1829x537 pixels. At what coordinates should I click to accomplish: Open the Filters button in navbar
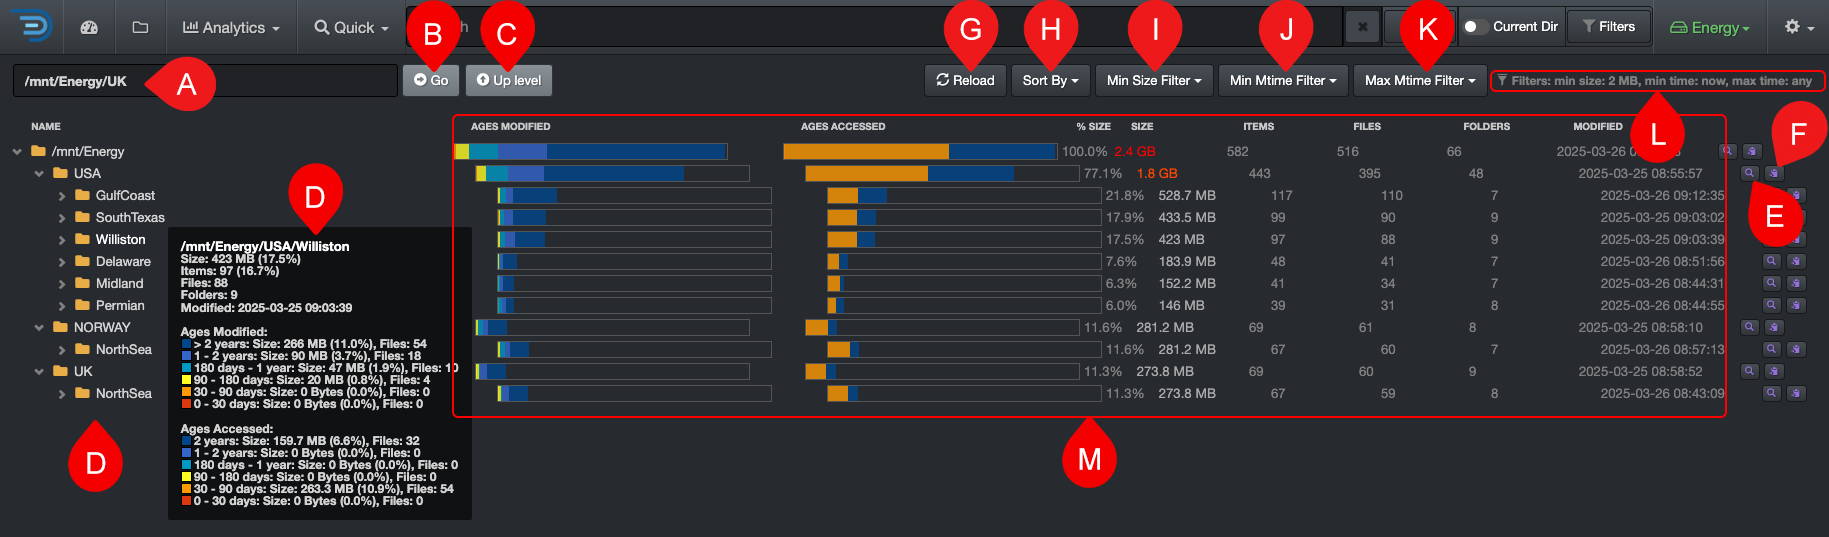pos(1609,27)
